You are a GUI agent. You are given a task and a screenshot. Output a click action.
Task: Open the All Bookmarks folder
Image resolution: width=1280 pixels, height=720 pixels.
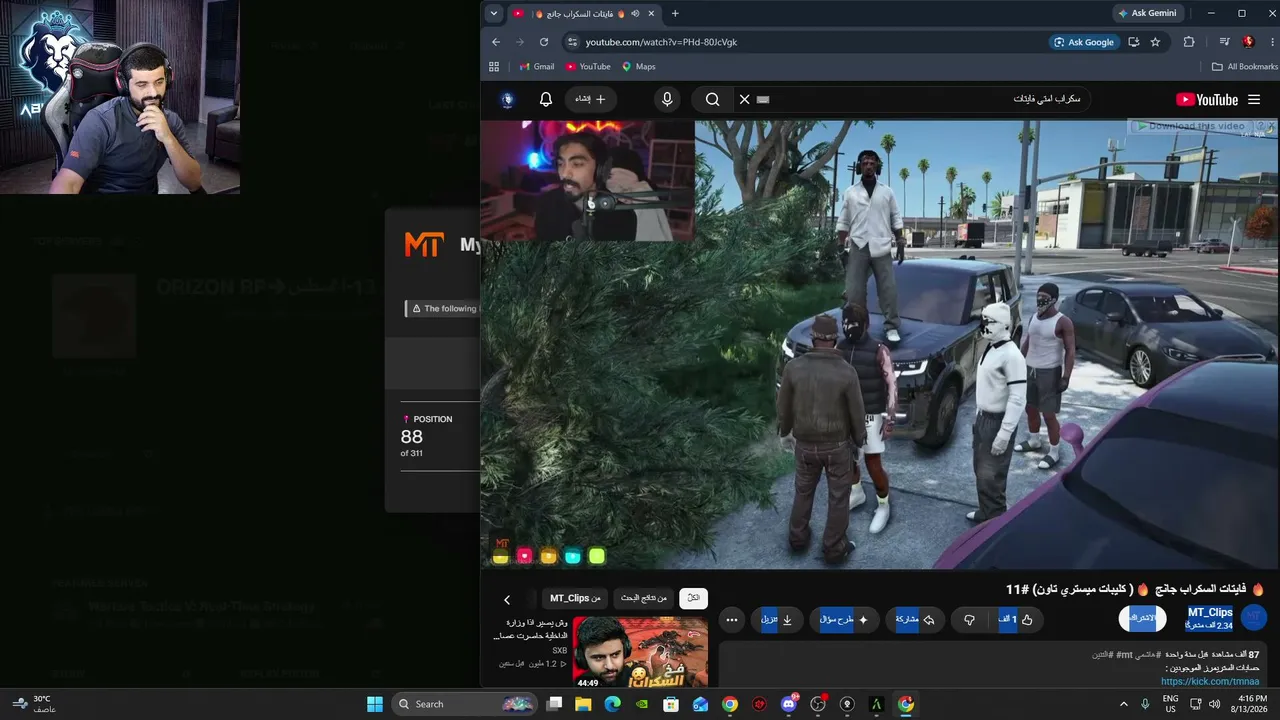point(1244,67)
